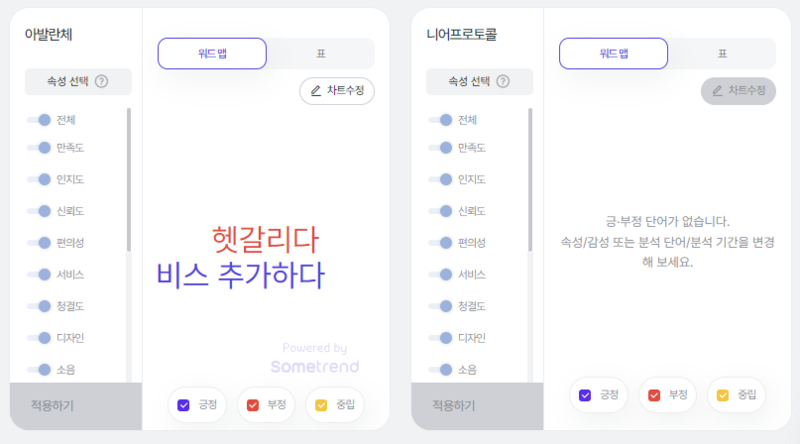Screen dimensions: 800x444
Task: Click the pencil icon on the greyed-out 차트수정 button
Action: (x=717, y=91)
